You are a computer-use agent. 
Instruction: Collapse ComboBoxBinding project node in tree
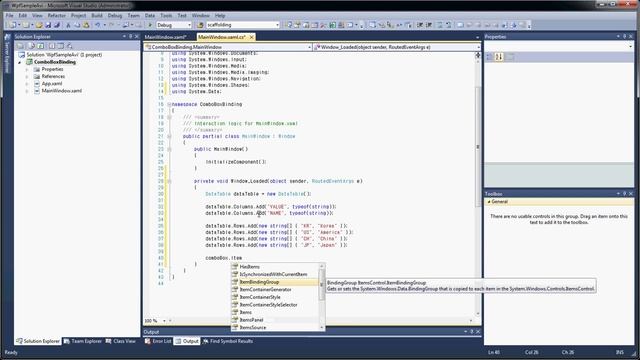tap(20, 62)
